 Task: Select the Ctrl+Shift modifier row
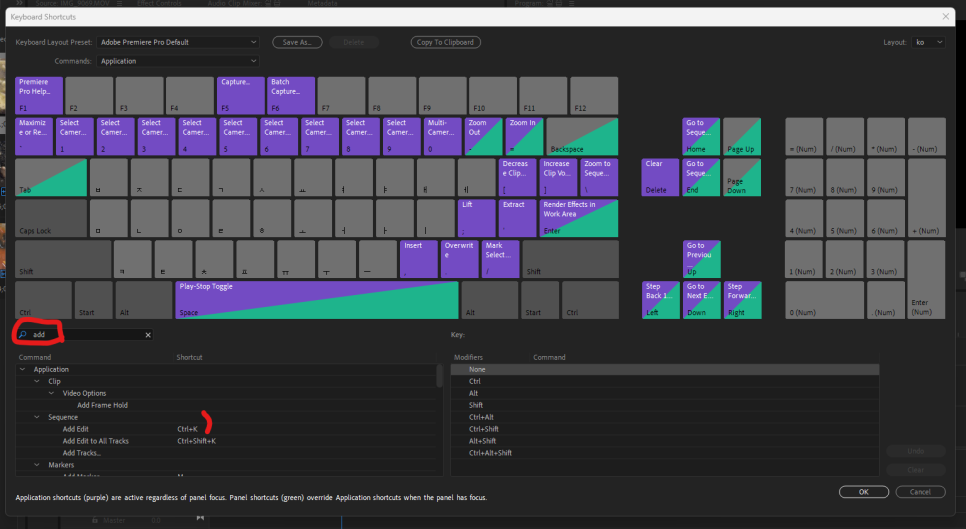(x=665, y=429)
